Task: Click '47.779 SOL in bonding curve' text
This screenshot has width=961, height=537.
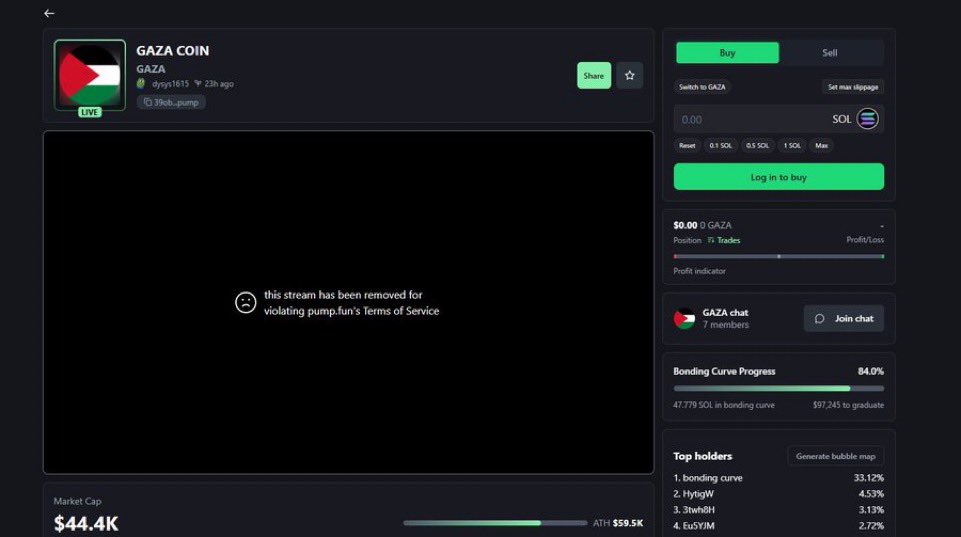Action: click(724, 405)
